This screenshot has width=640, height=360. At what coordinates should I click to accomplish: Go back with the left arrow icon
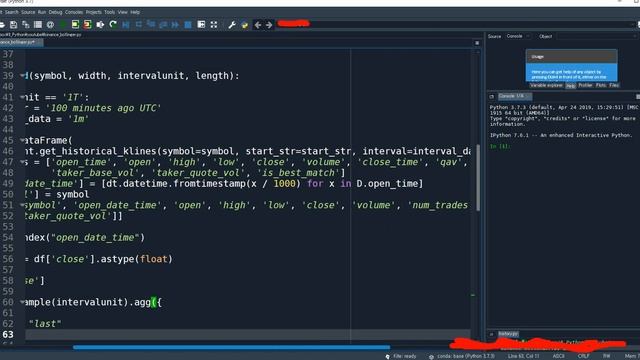click(258, 25)
